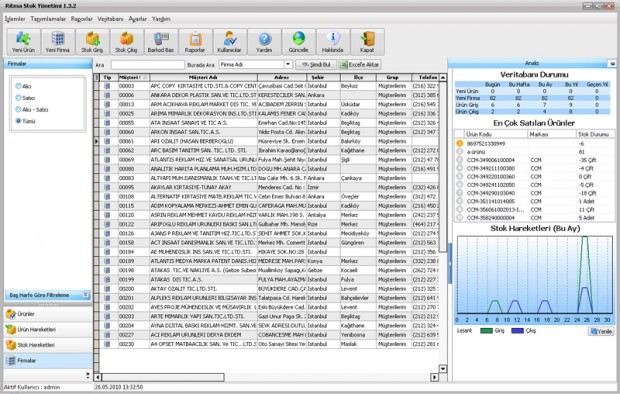The height and width of the screenshot is (394, 620).
Task: Click the Ürün Kodu column header in Analiz
Action: (496, 134)
